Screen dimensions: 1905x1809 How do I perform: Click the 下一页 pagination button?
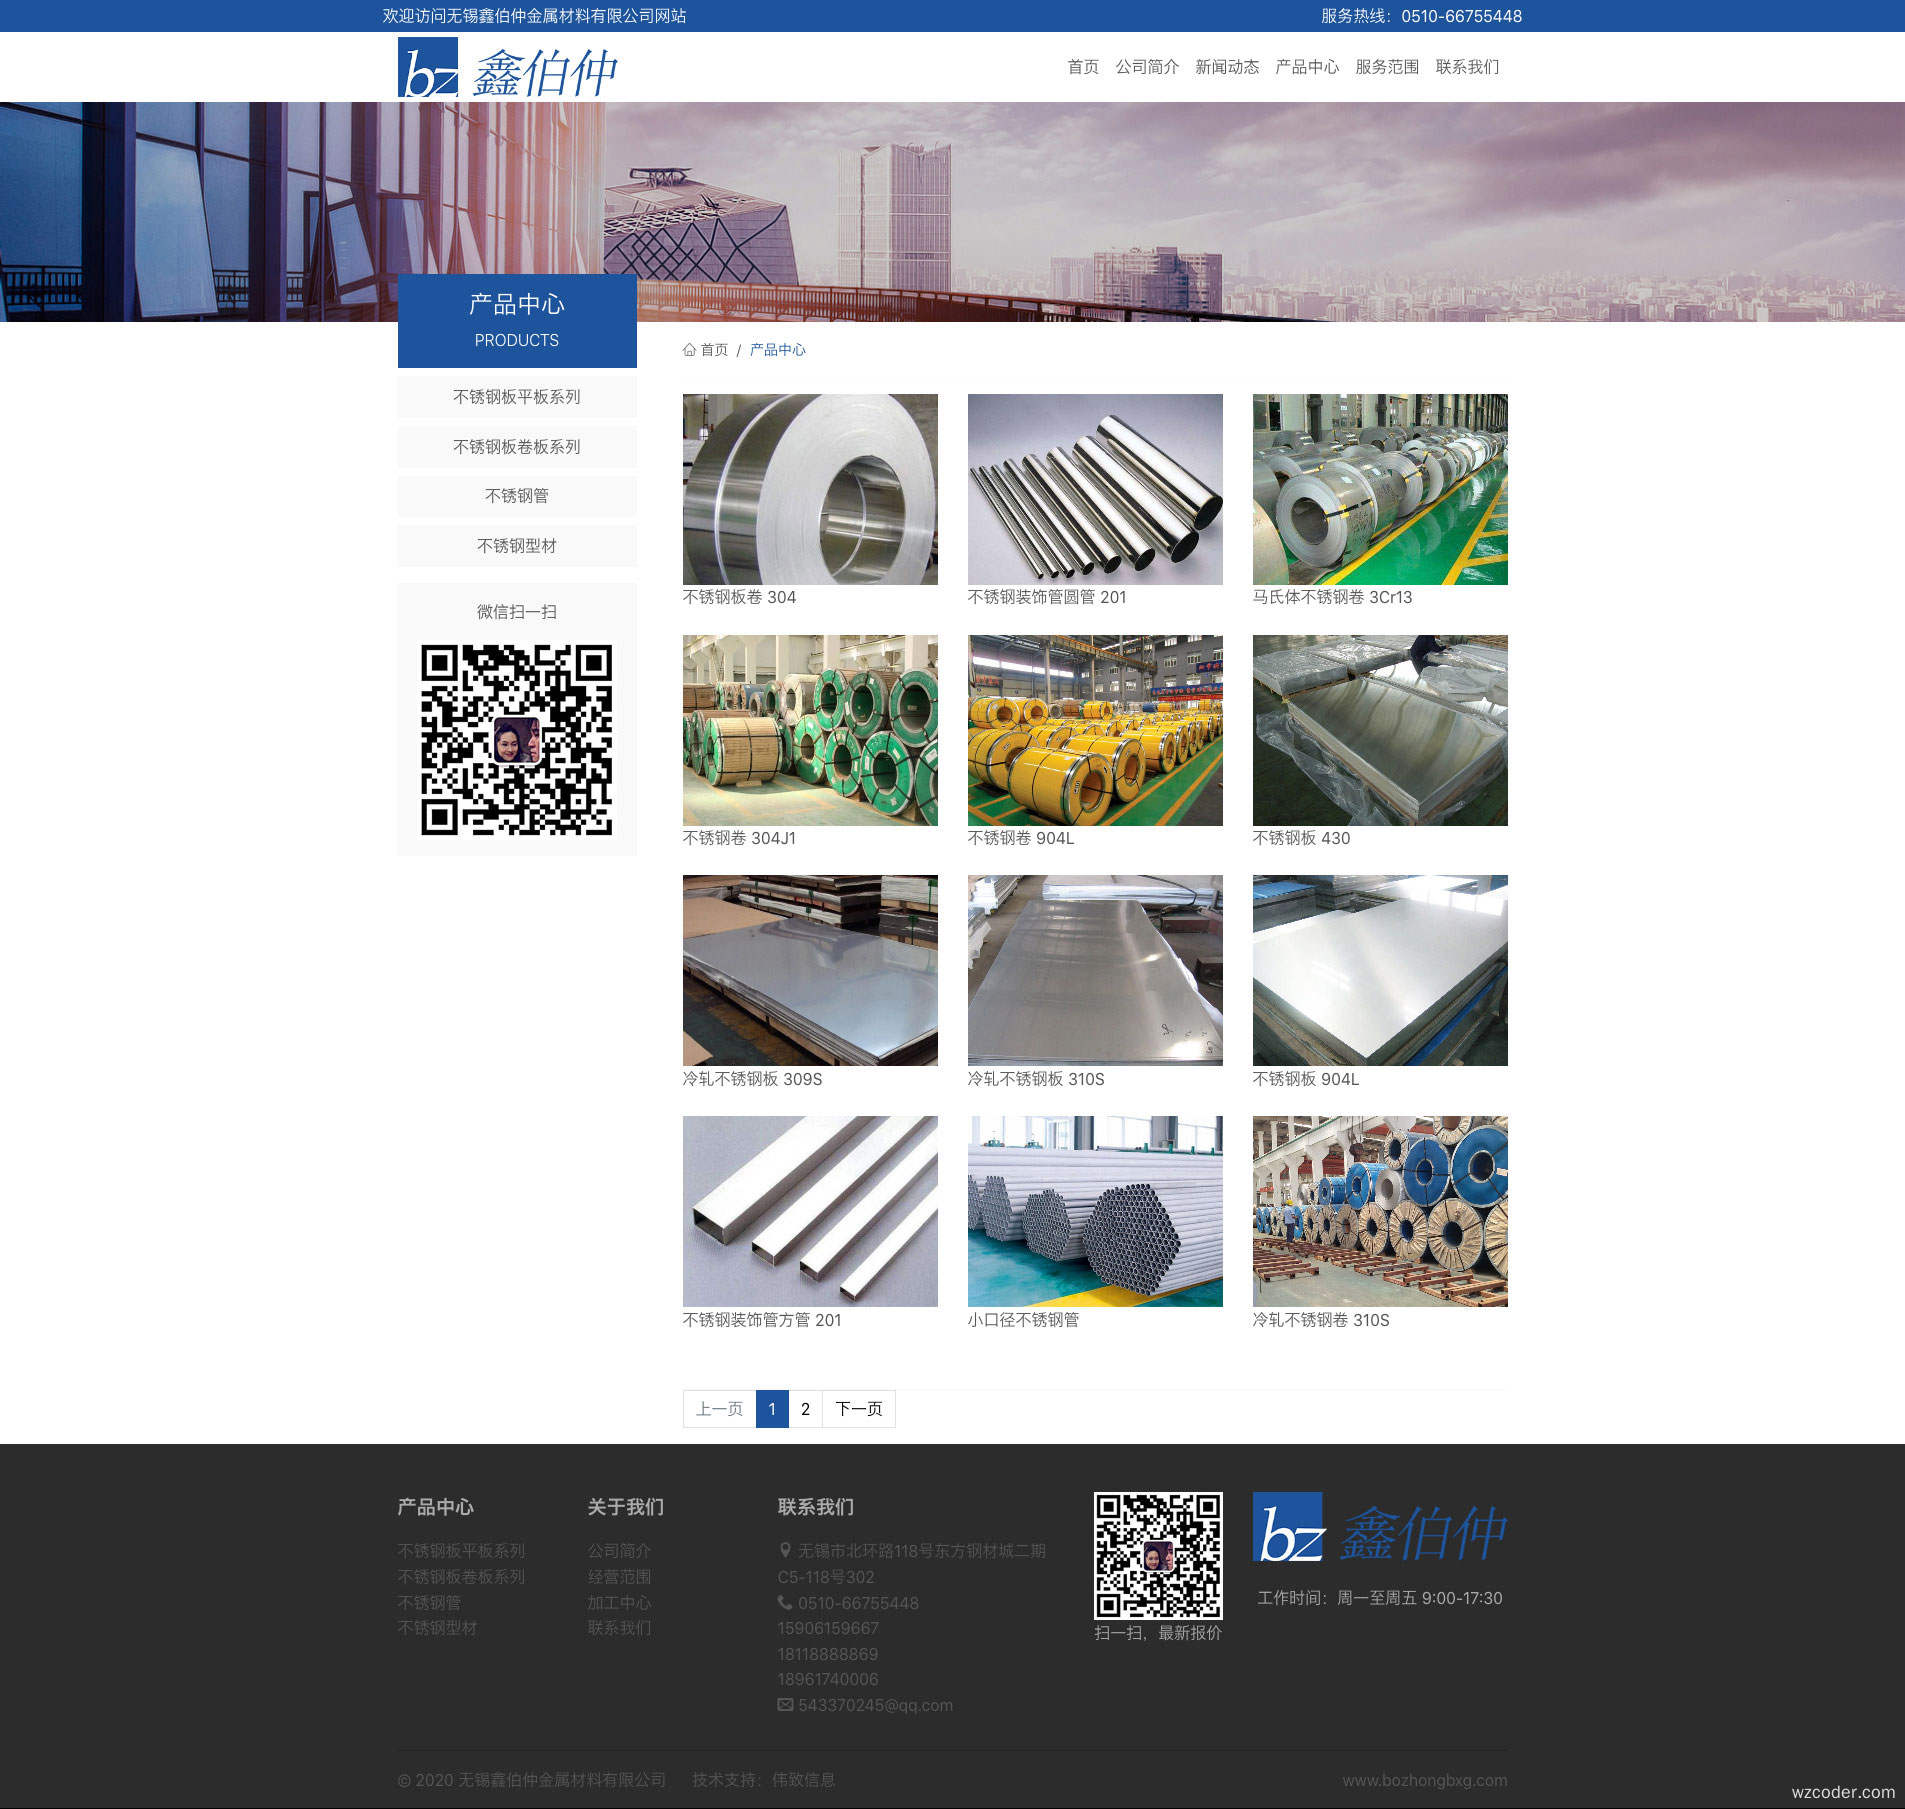click(x=858, y=1409)
